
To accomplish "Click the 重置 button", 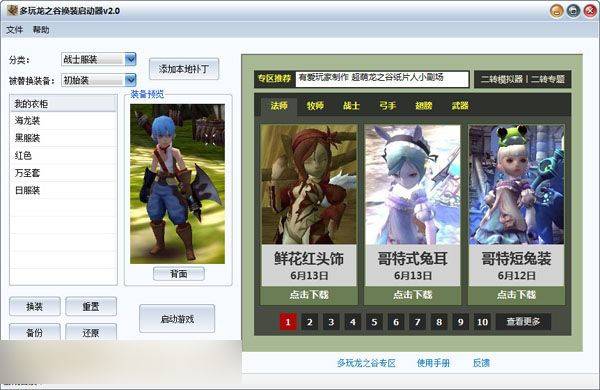I will (x=91, y=306).
